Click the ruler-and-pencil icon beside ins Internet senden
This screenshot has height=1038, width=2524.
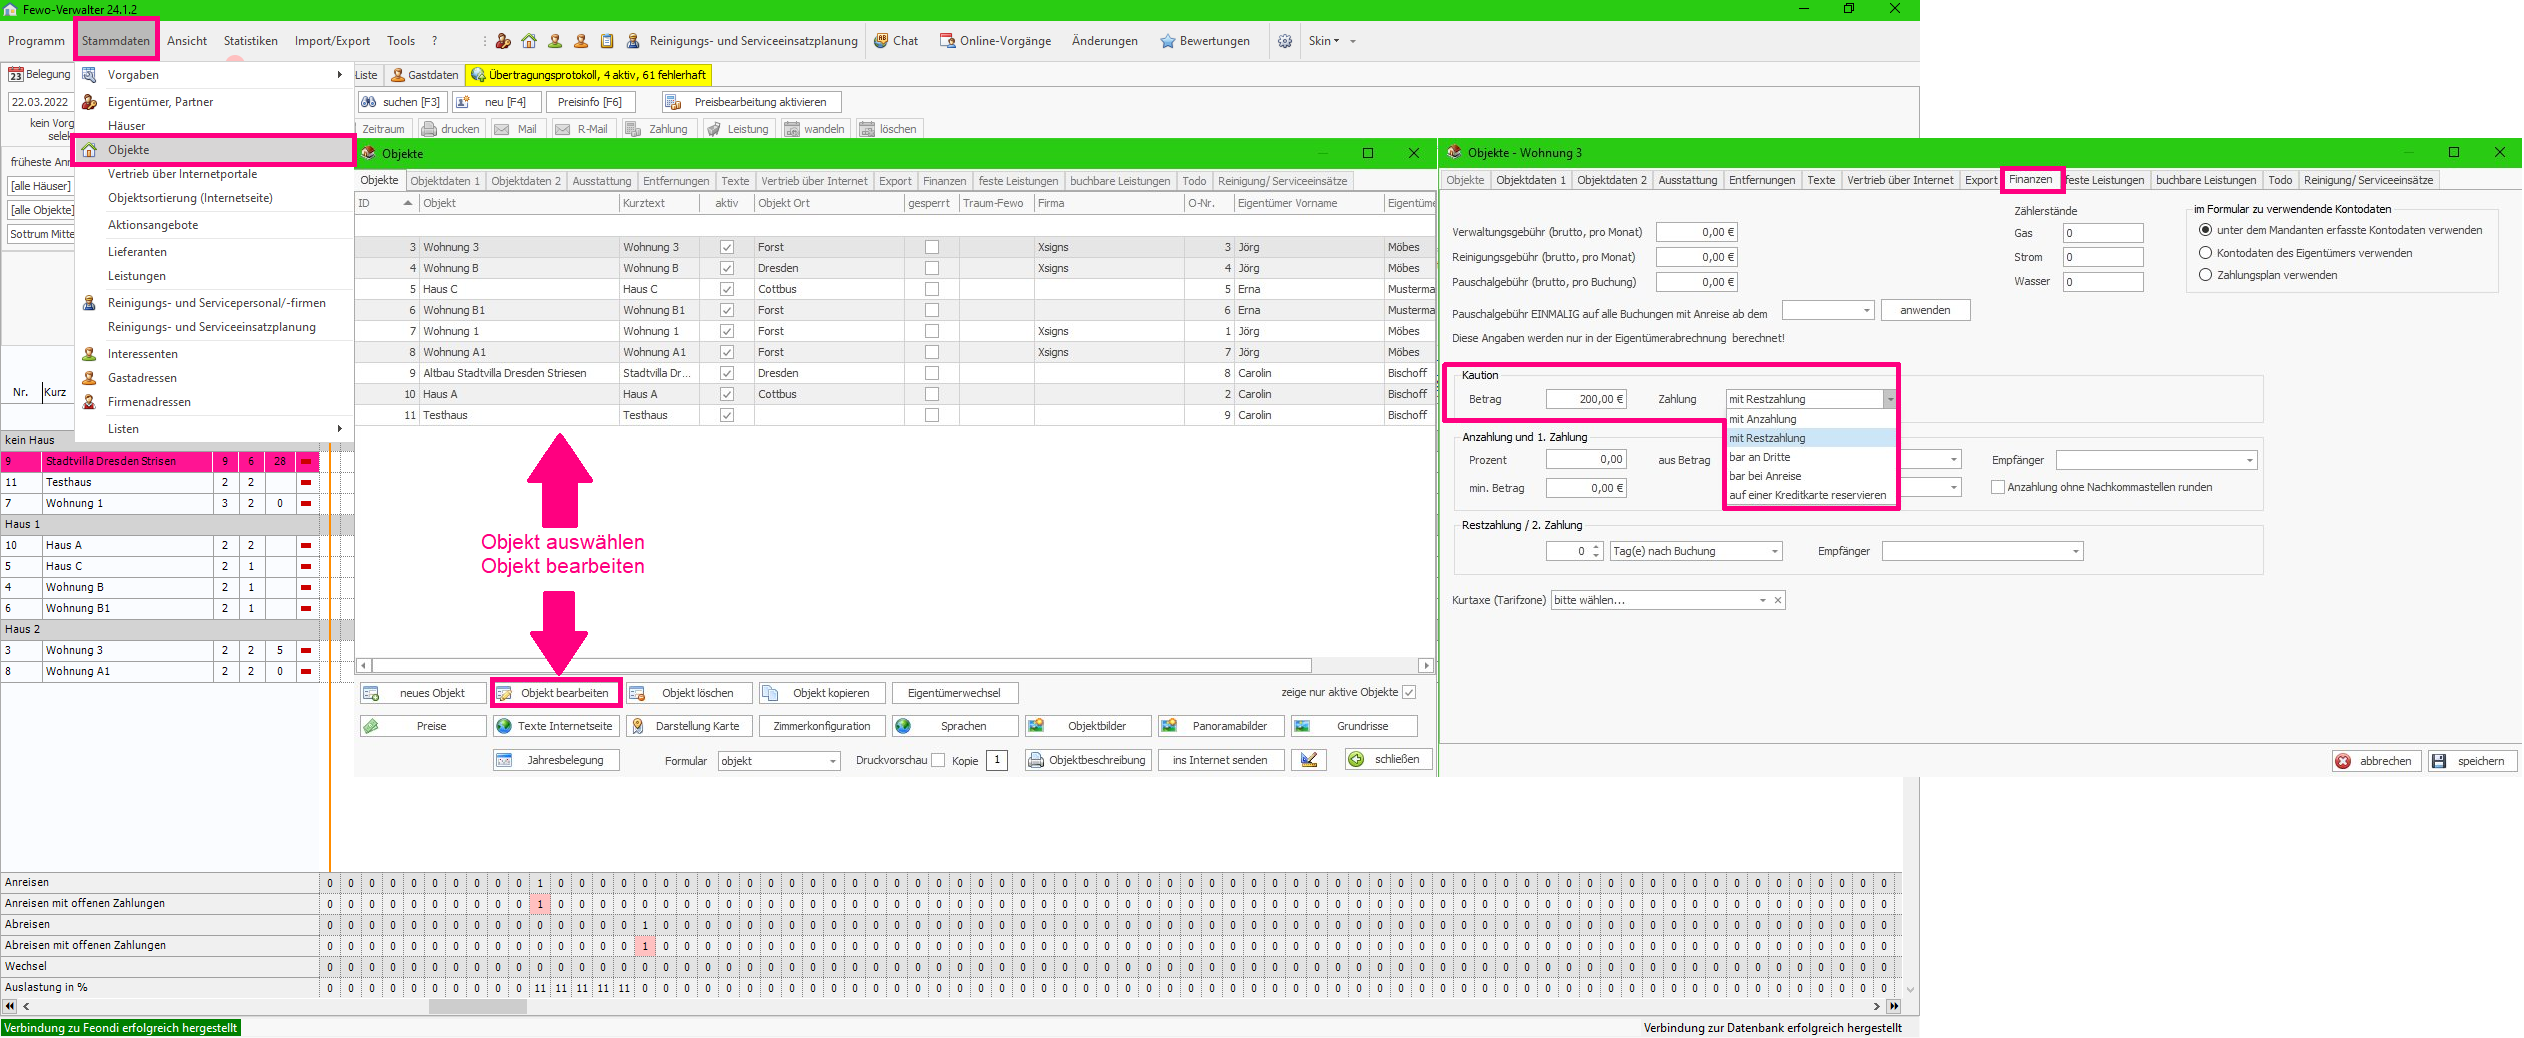[x=1309, y=760]
